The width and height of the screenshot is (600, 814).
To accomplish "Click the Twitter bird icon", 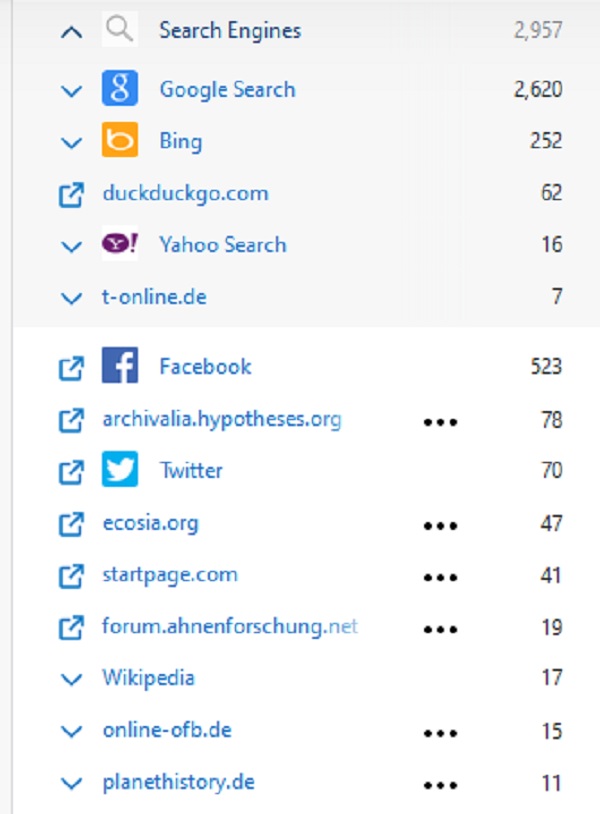I will [119, 470].
